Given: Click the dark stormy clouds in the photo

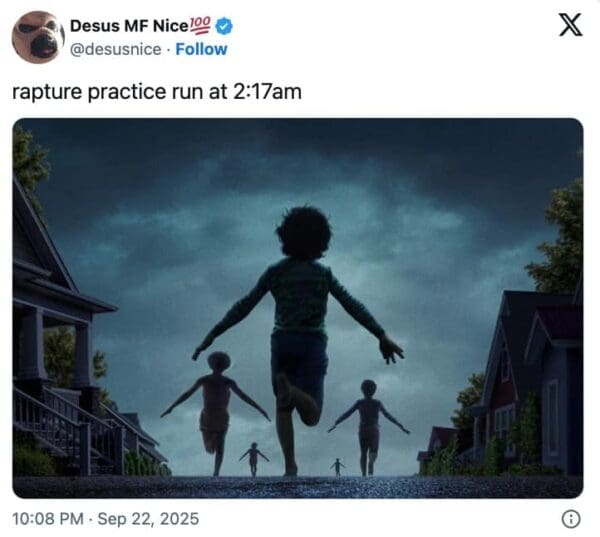Looking at the screenshot, I should click(x=298, y=172).
